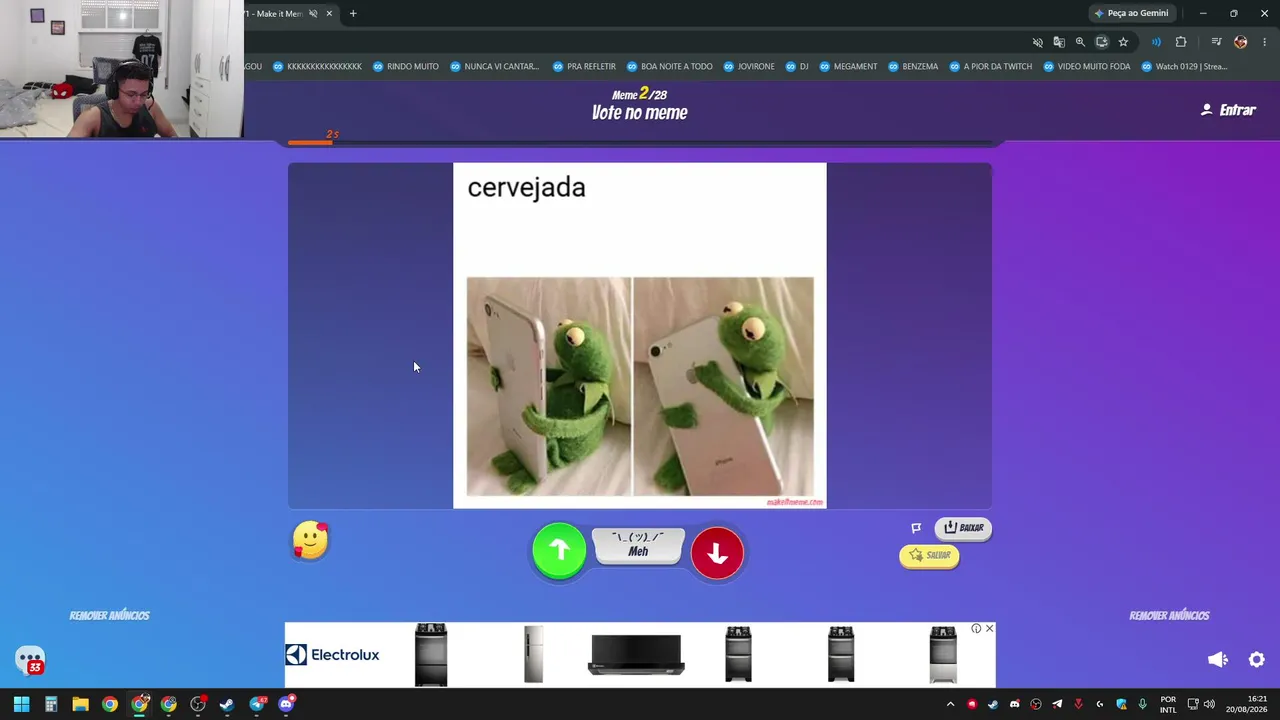Image resolution: width=1280 pixels, height=720 pixels.
Task: Mute the Make it Meme tab audio
Action: (x=313, y=14)
